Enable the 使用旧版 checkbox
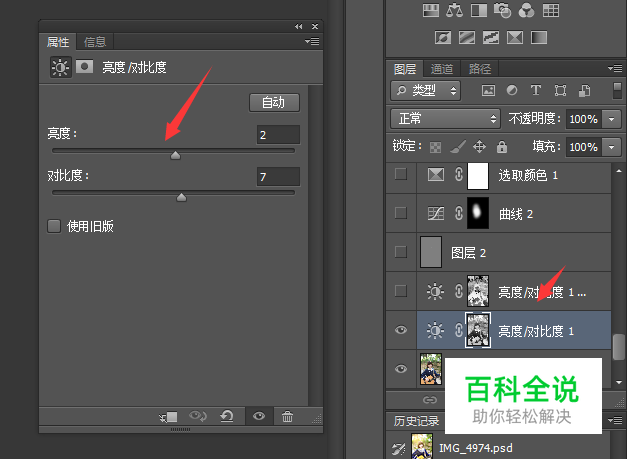The image size is (627, 459). 54,226
